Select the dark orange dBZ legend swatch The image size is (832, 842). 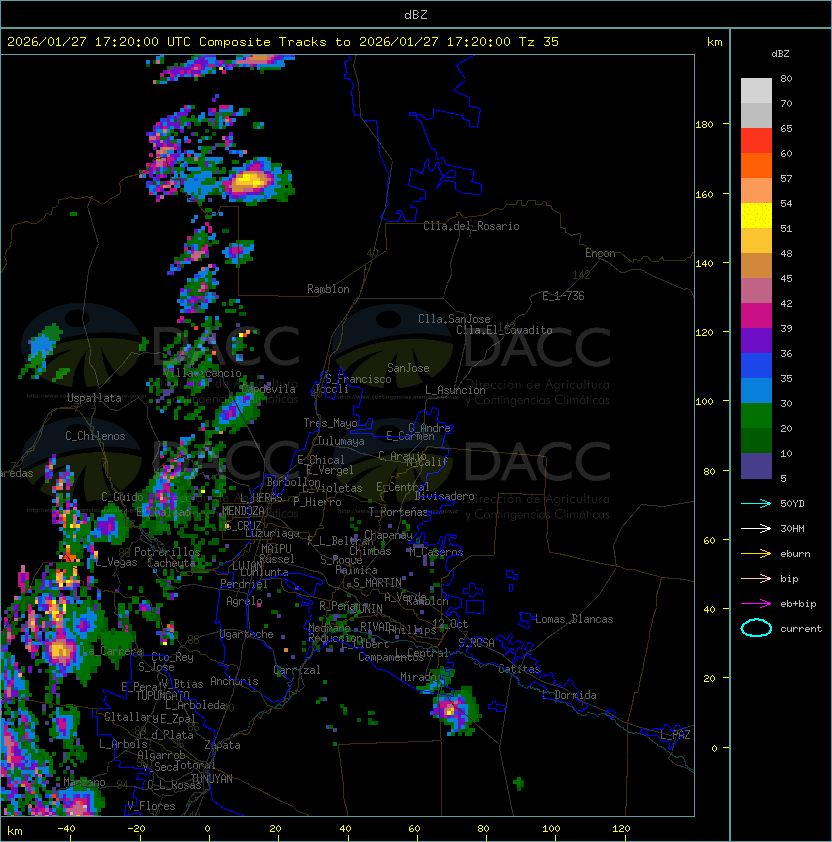tap(756, 165)
